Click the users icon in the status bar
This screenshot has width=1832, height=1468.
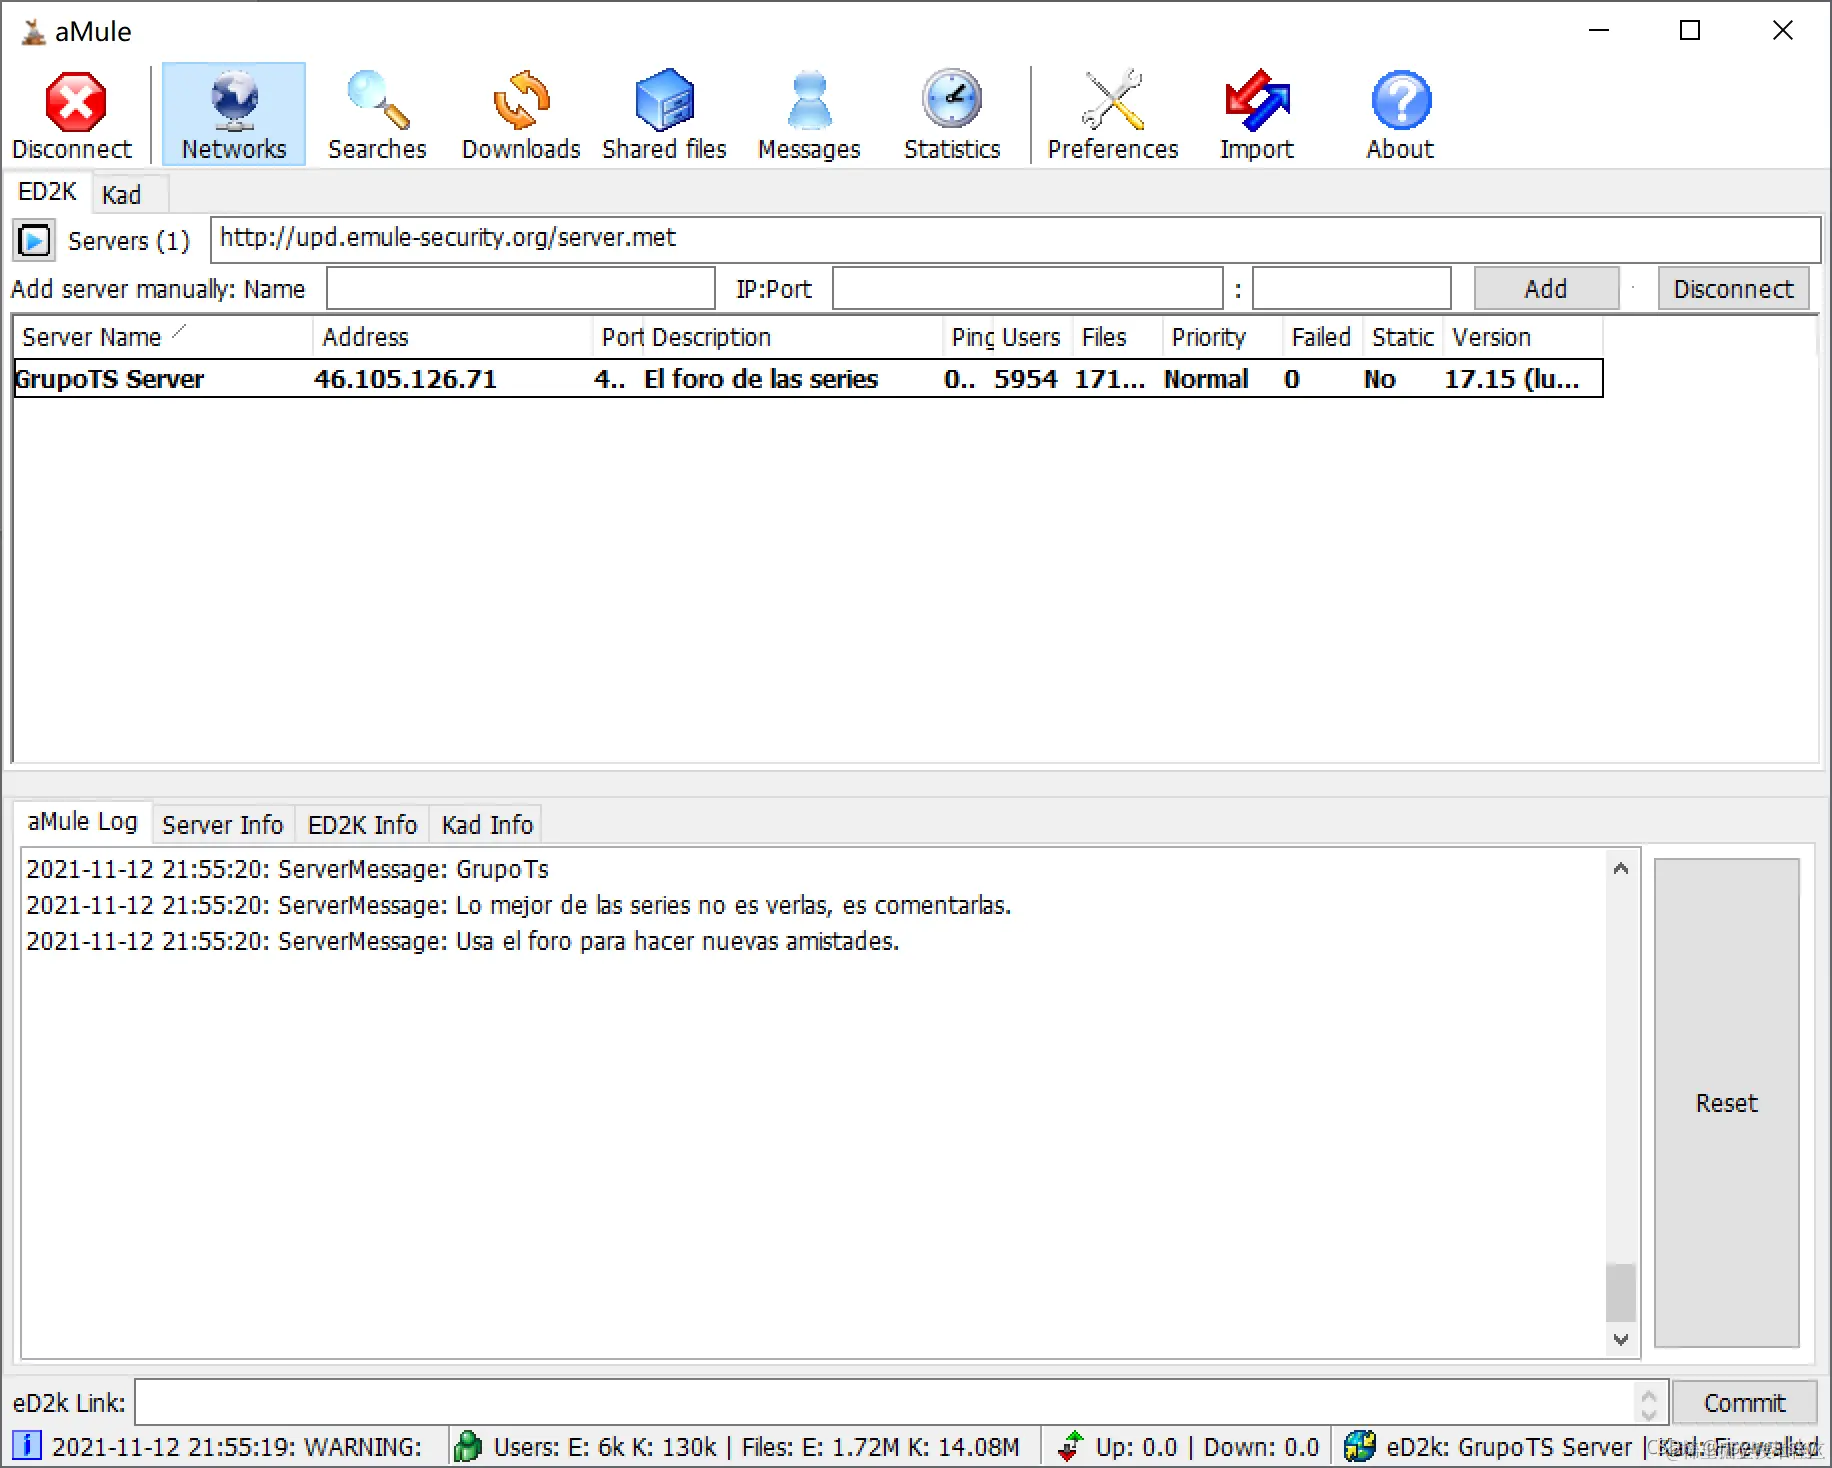(467, 1446)
